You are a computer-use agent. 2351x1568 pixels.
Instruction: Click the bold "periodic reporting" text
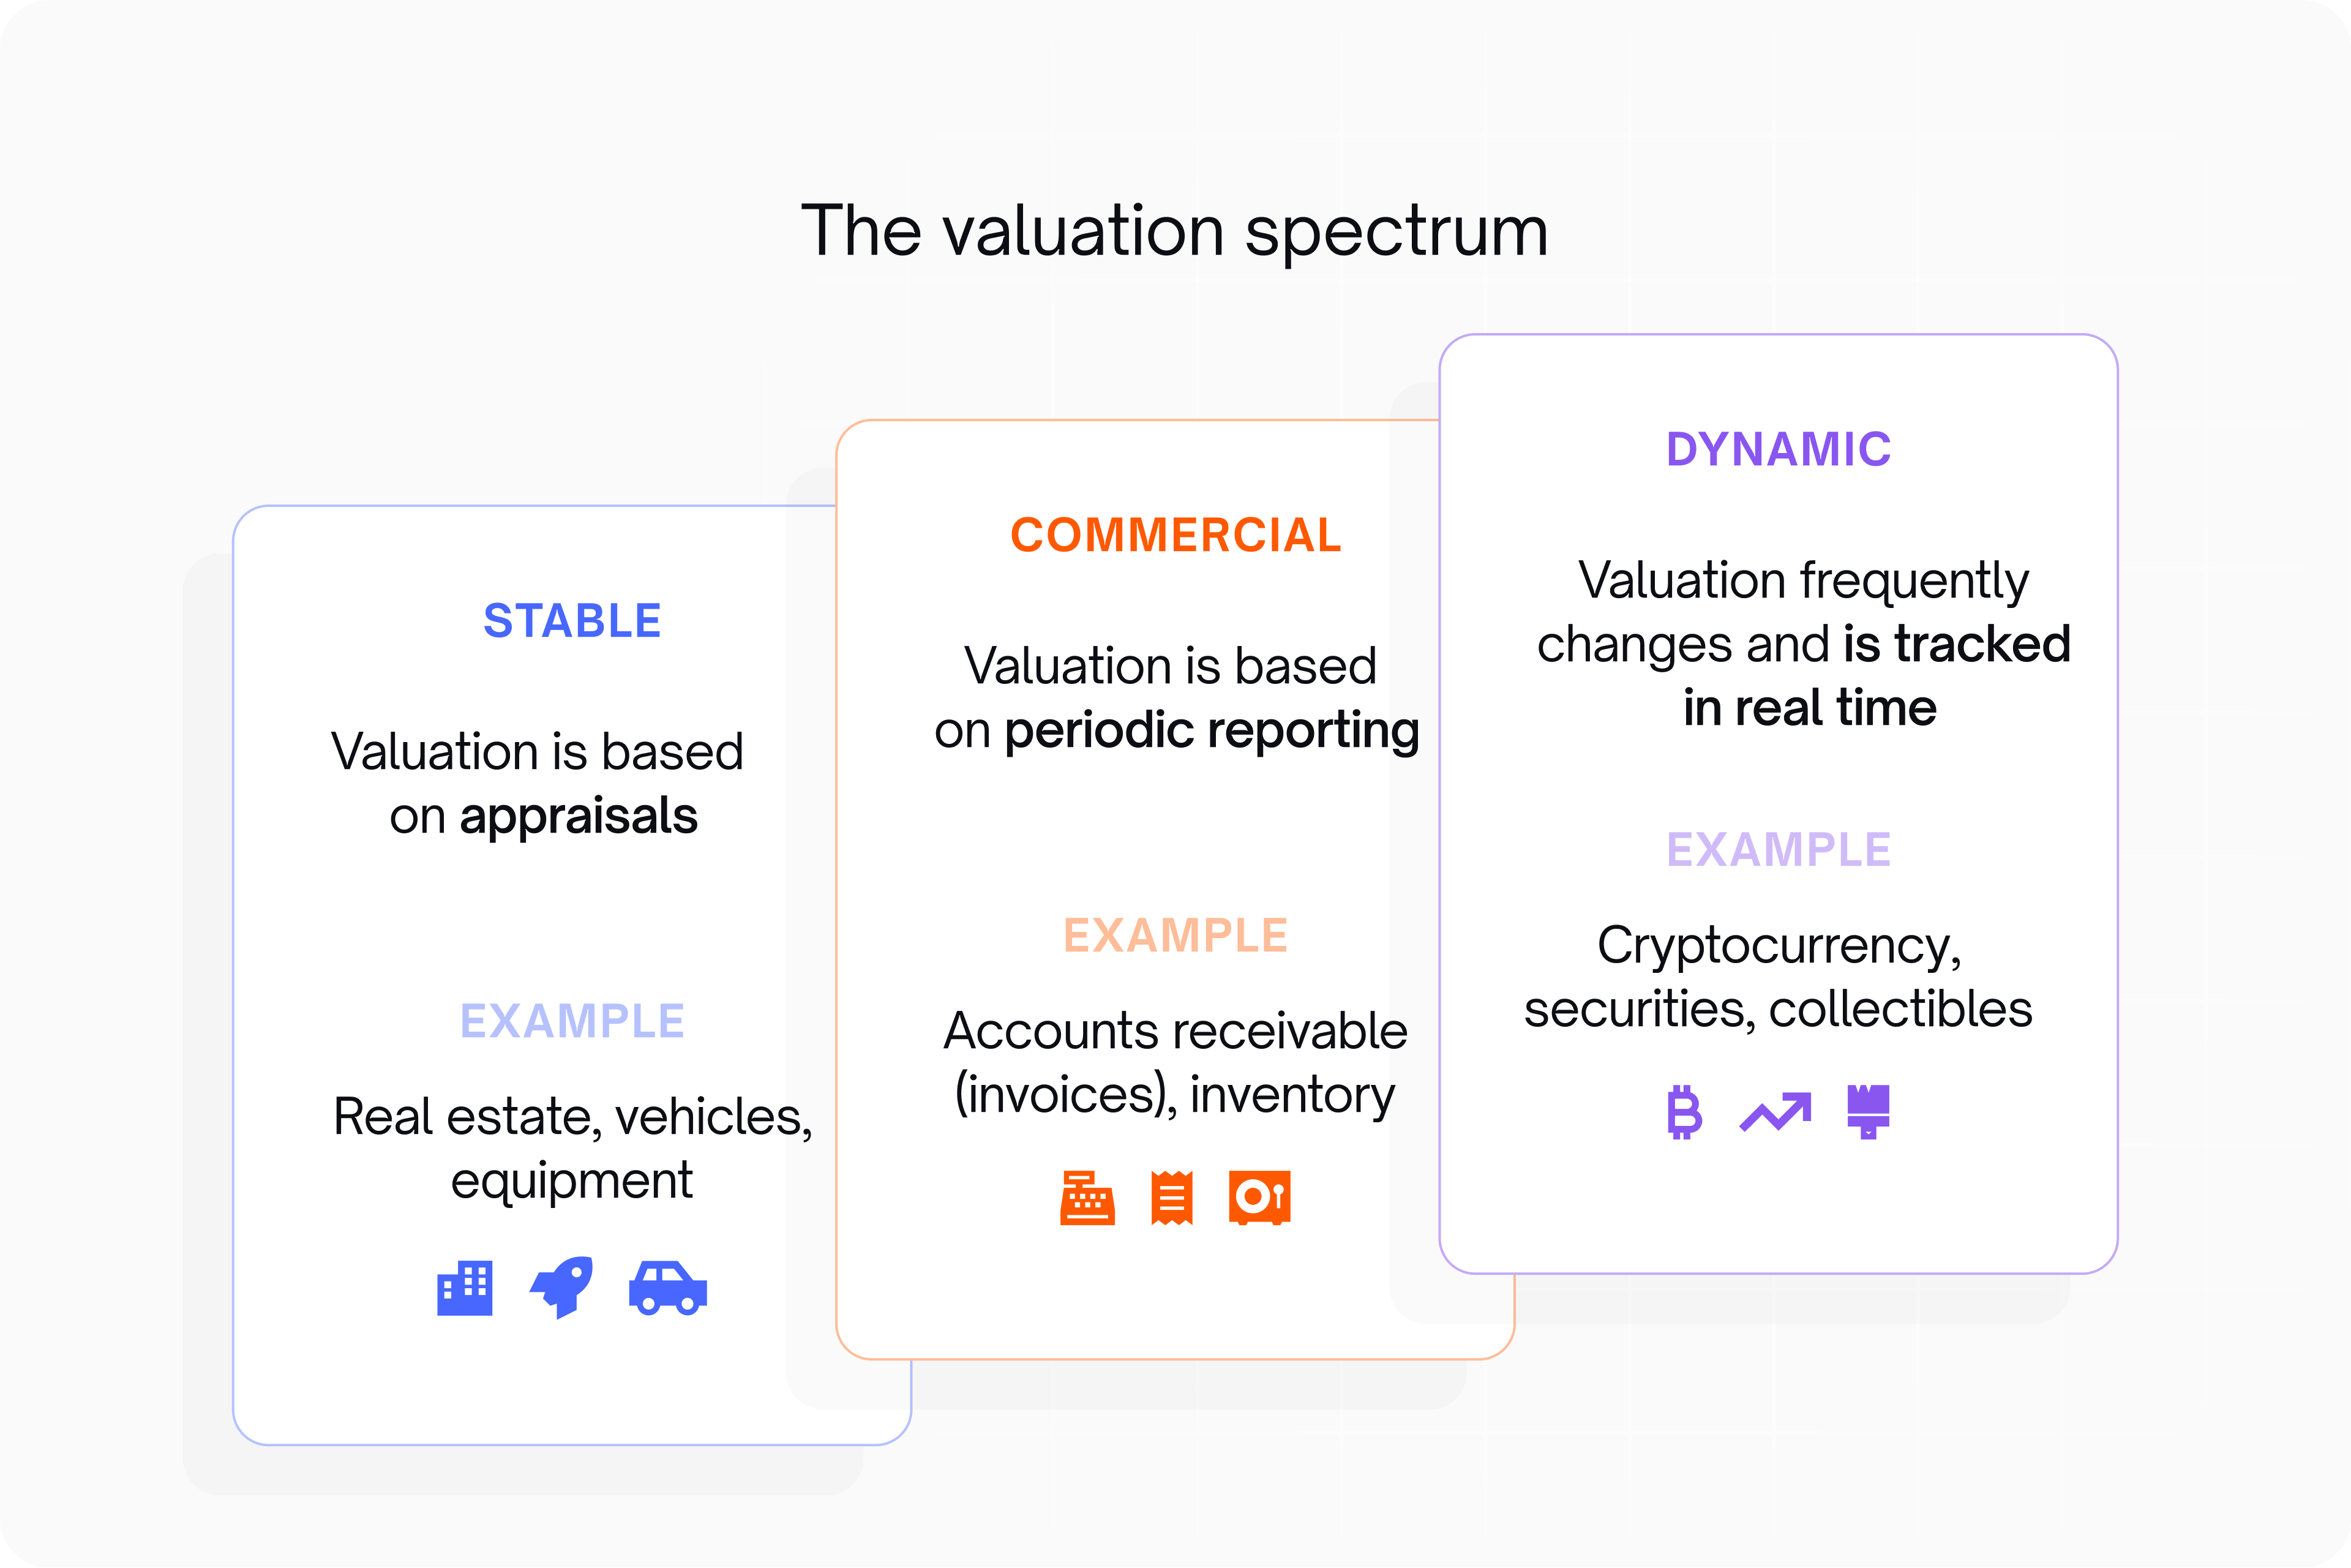pos(1212,731)
